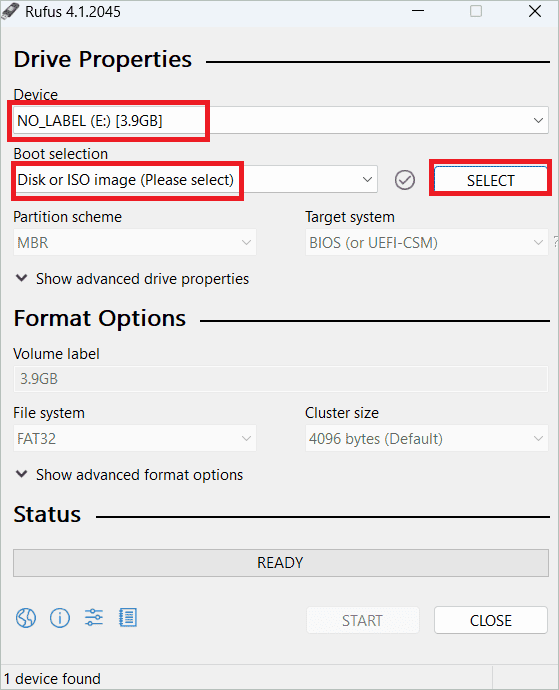
Task: Click the Volume label text field
Action: click(281, 379)
